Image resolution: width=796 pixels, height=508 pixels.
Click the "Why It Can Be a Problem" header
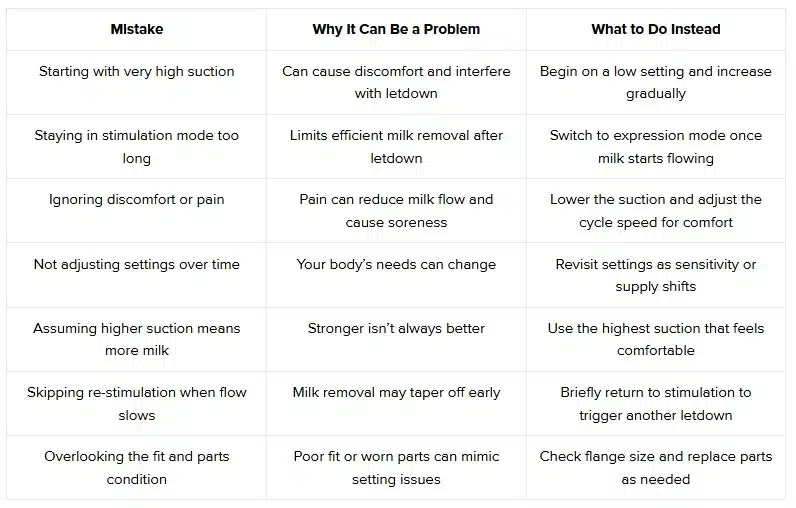point(396,29)
